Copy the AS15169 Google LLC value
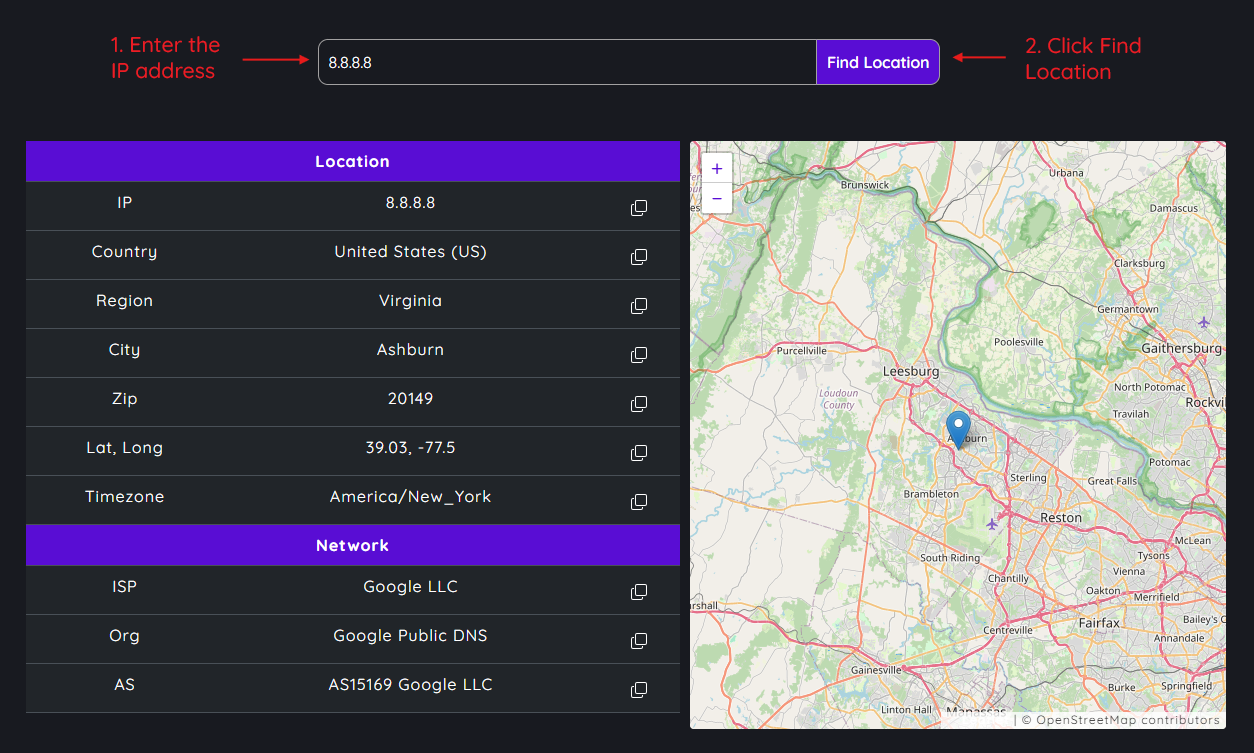The width and height of the screenshot is (1254, 753). tap(638, 688)
